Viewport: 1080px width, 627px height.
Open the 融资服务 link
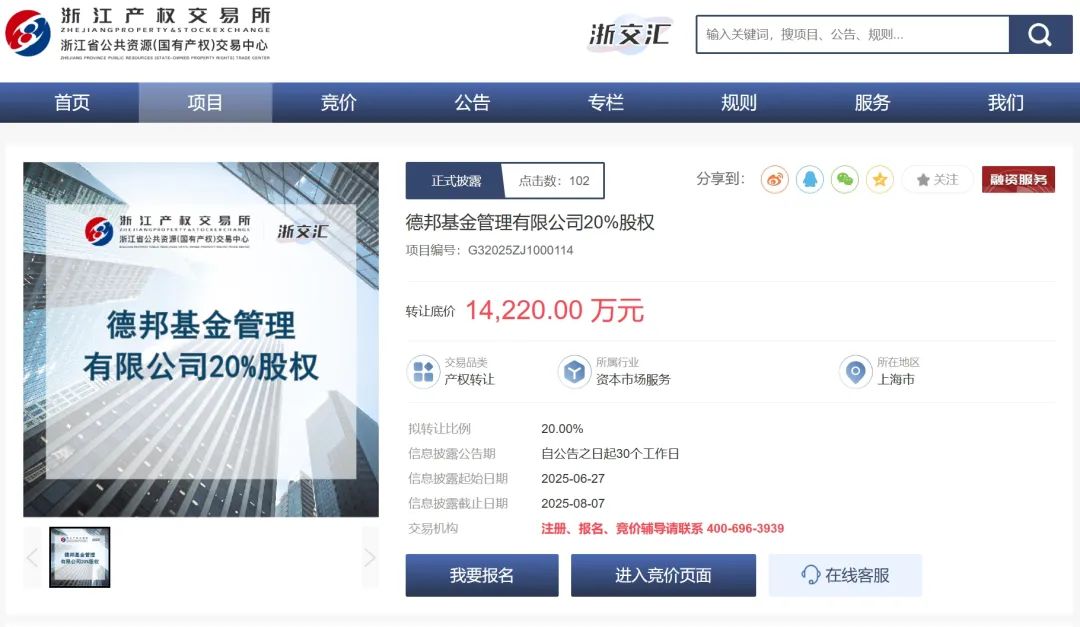1018,179
